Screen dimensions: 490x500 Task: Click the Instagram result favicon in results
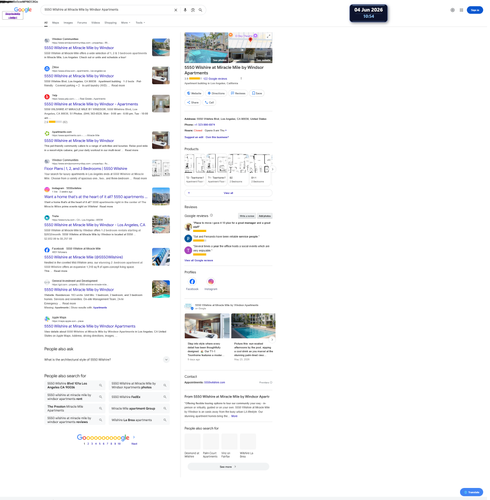[x=47, y=189]
